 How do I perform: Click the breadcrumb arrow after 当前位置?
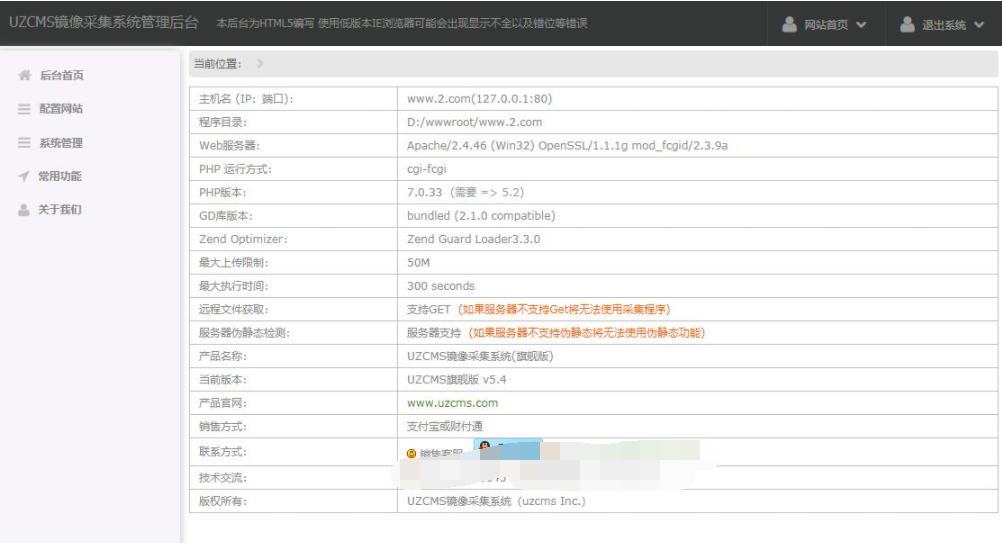[259, 63]
